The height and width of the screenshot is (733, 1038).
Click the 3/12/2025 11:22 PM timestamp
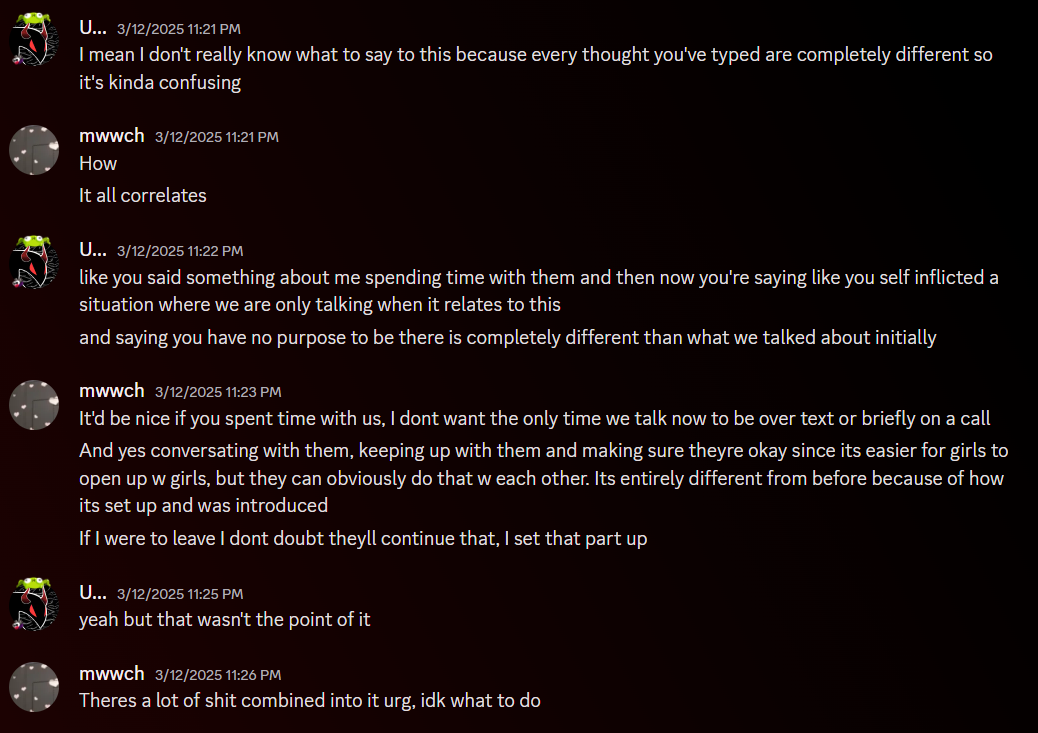[180, 251]
